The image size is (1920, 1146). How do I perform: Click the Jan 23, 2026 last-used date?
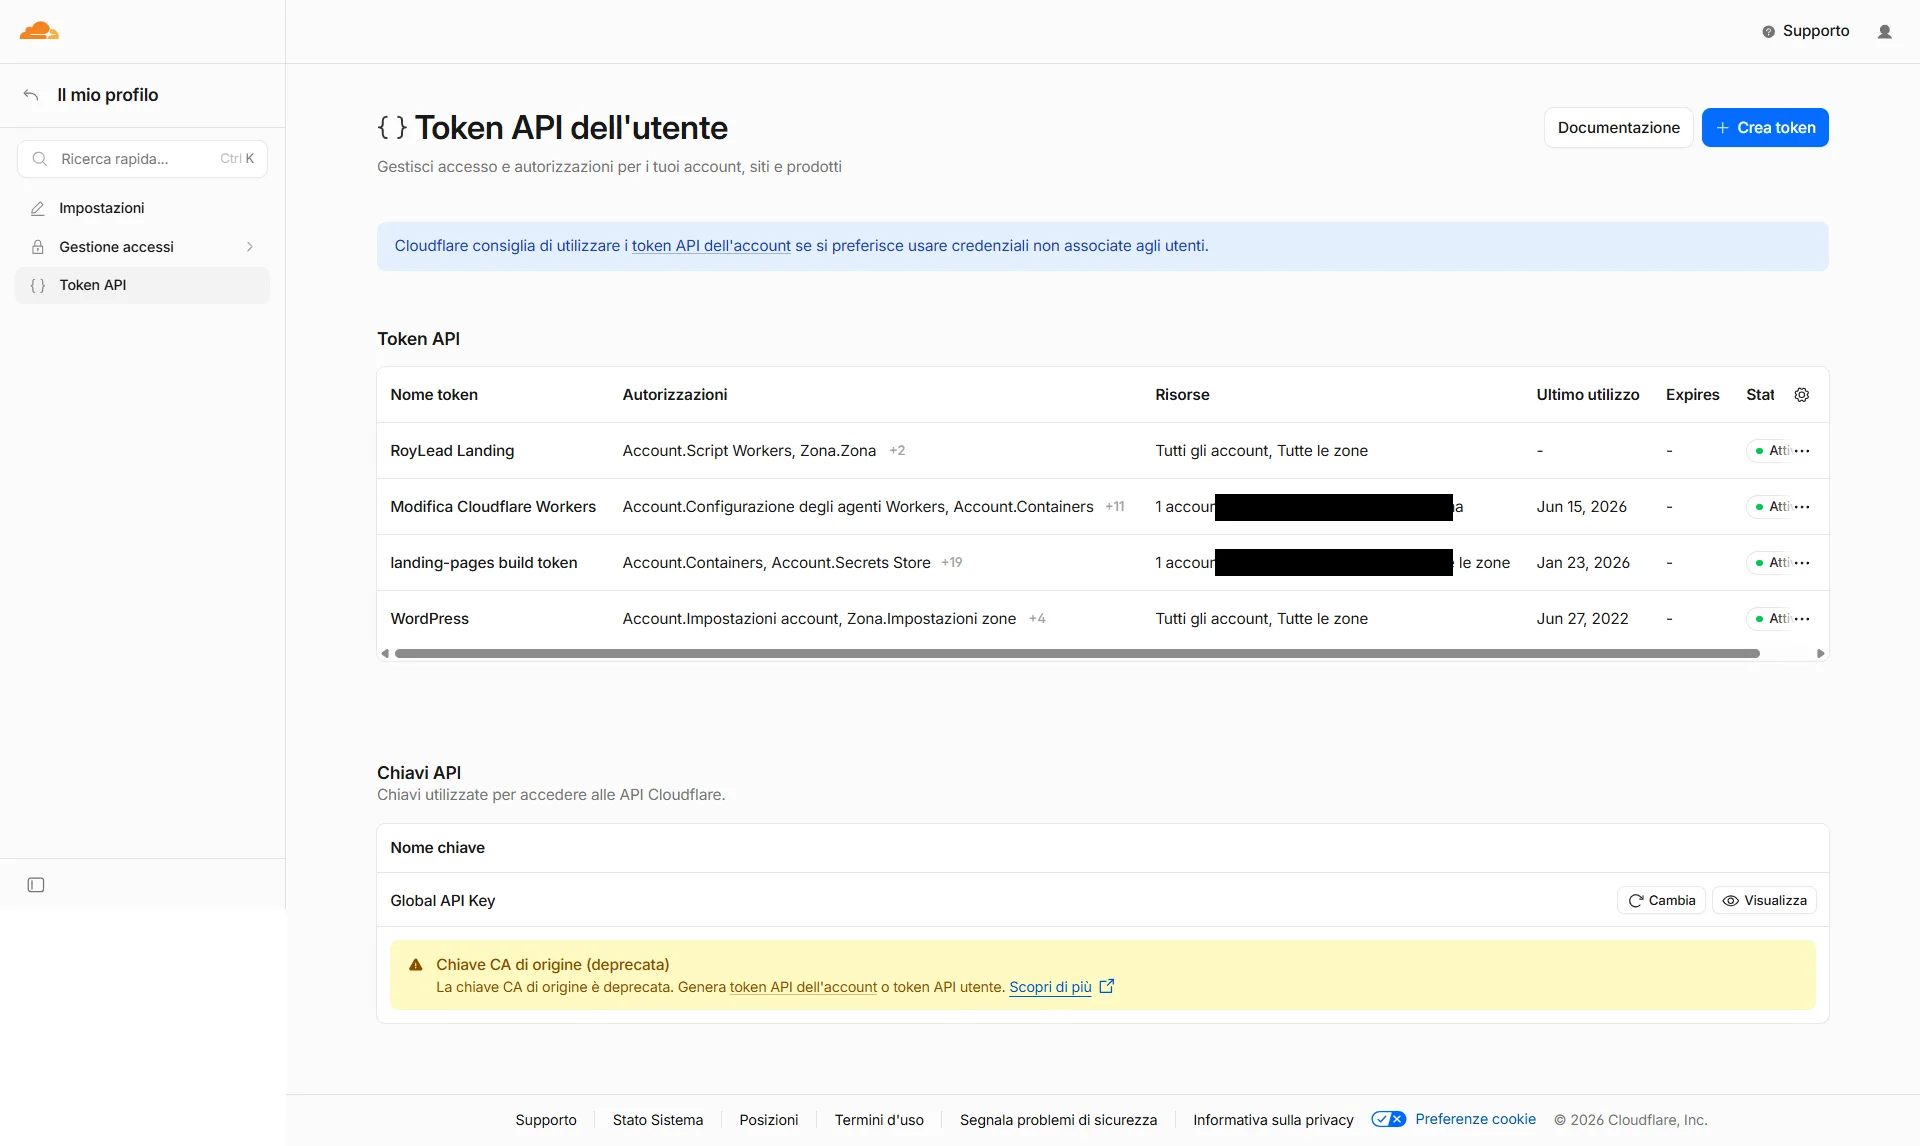click(1583, 563)
